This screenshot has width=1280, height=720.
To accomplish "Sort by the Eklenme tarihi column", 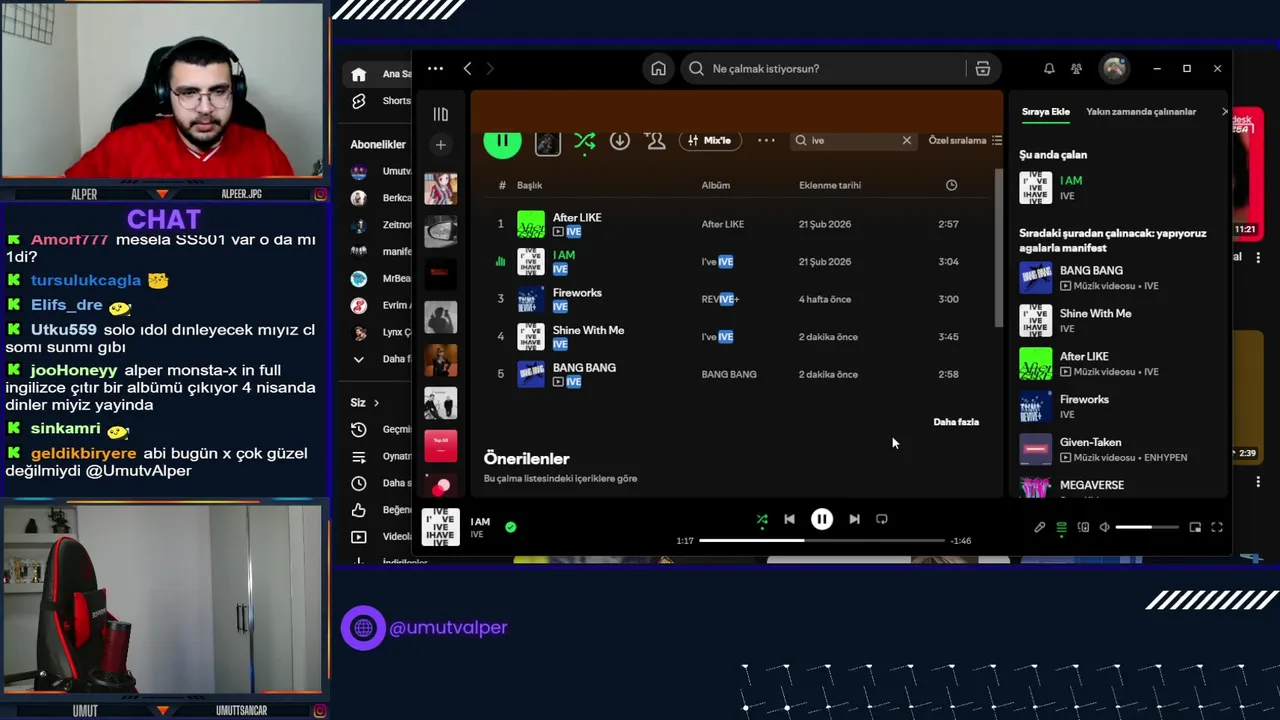I will [830, 185].
